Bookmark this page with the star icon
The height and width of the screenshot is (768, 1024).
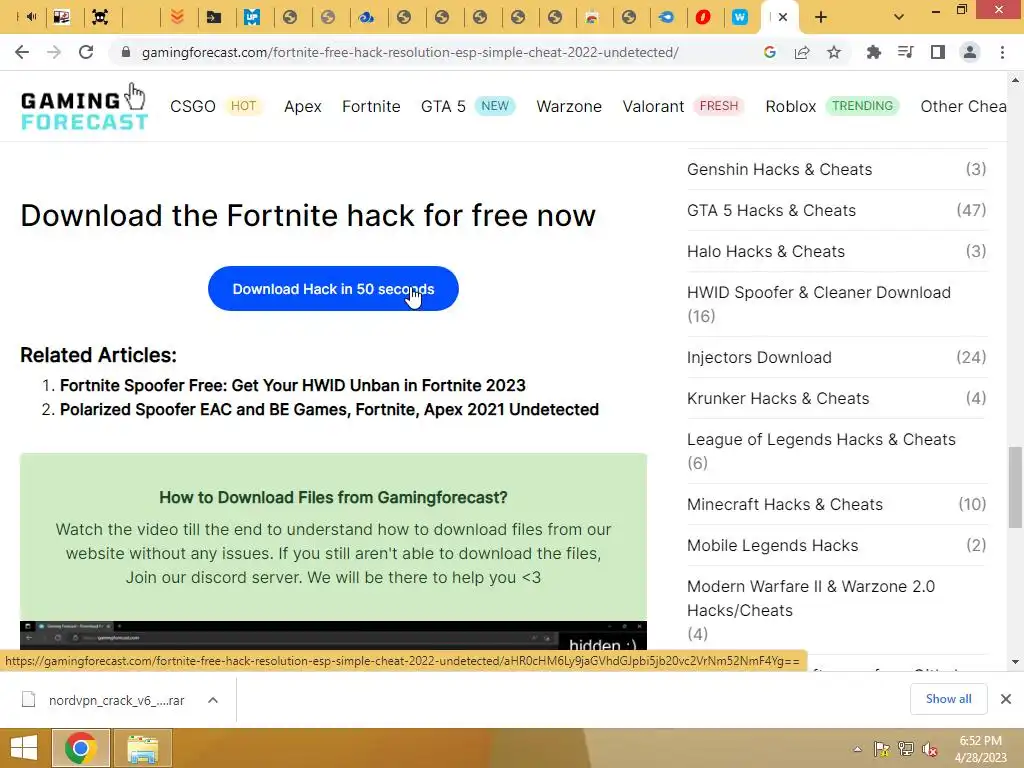[x=834, y=52]
